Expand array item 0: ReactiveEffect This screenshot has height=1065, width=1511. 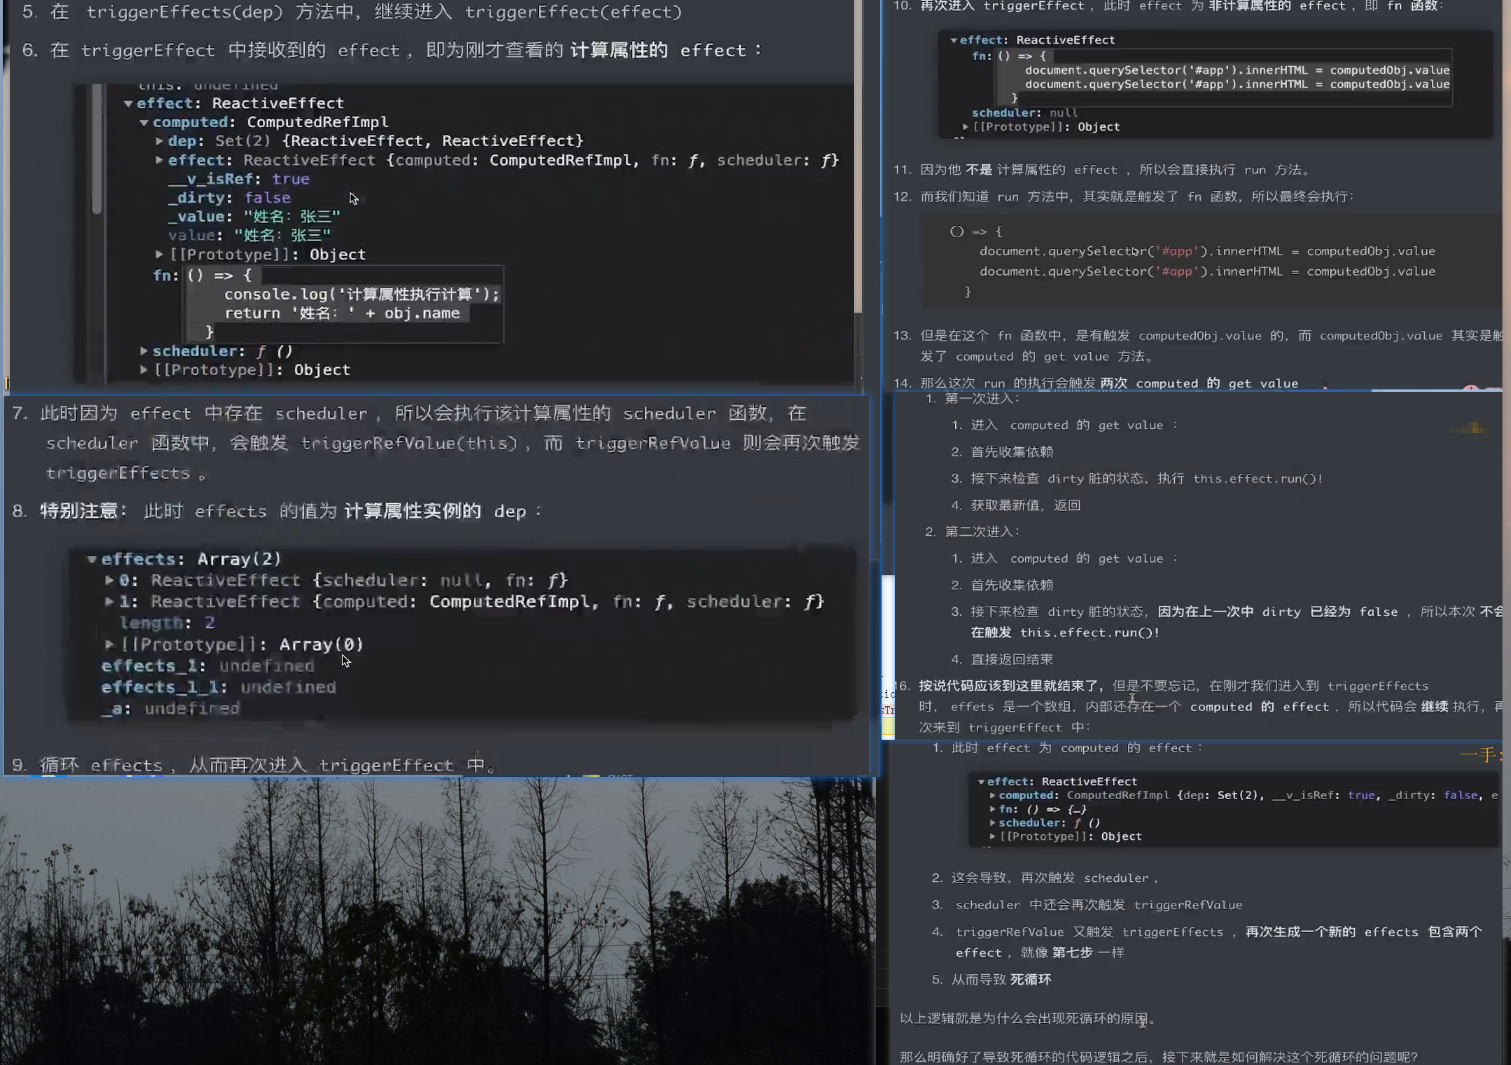pyautogui.click(x=109, y=580)
